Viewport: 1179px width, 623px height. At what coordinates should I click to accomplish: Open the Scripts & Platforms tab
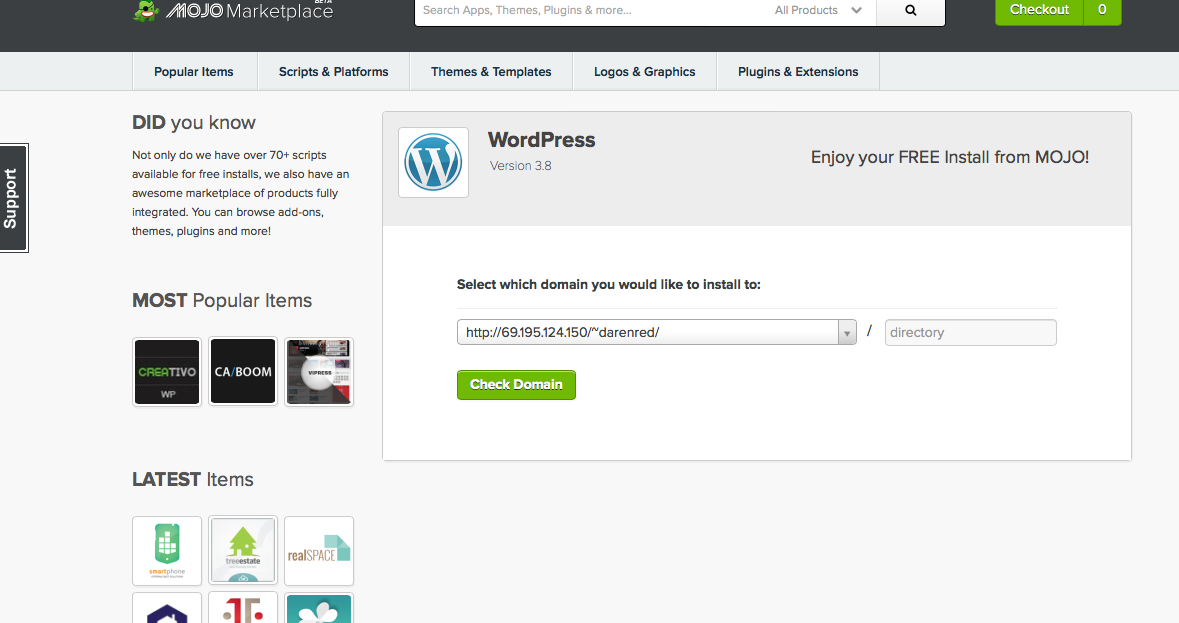pyautogui.click(x=333, y=71)
